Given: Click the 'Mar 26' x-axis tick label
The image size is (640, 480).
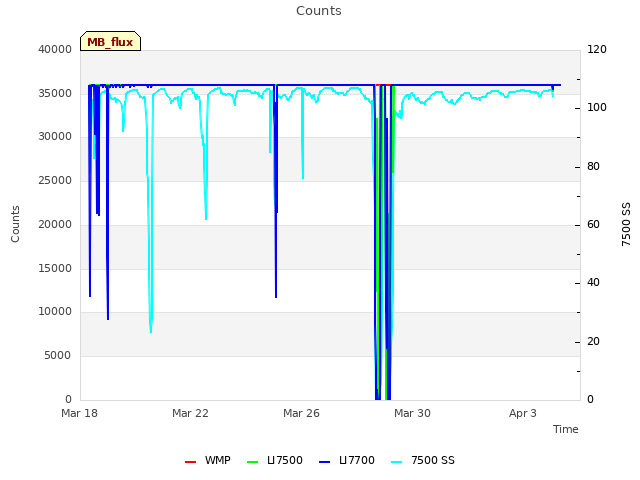Looking at the screenshot, I should pyautogui.click(x=301, y=413).
